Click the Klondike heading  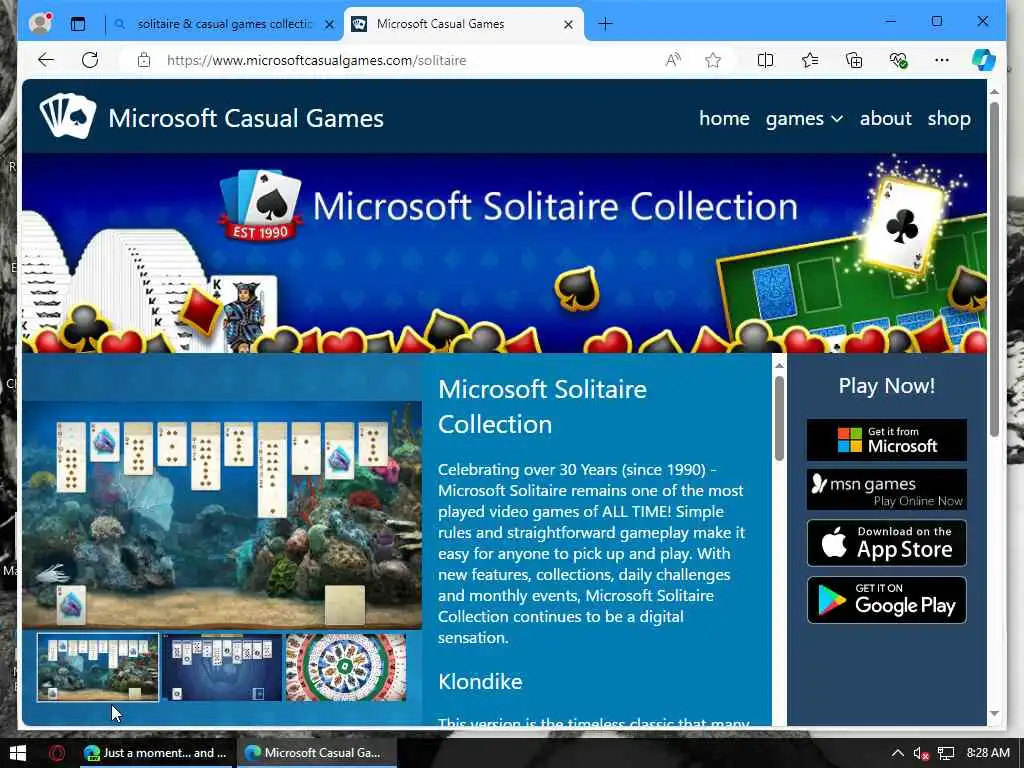click(x=480, y=681)
